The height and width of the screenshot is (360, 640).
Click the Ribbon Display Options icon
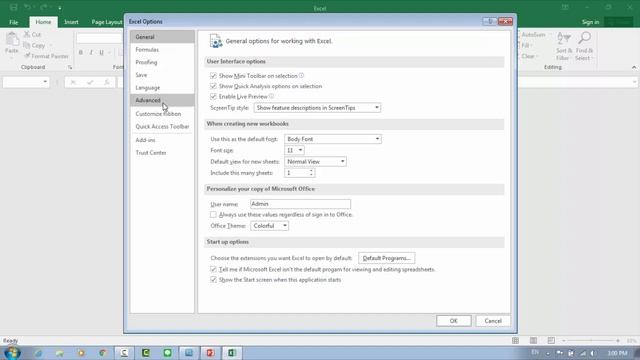[565, 7]
